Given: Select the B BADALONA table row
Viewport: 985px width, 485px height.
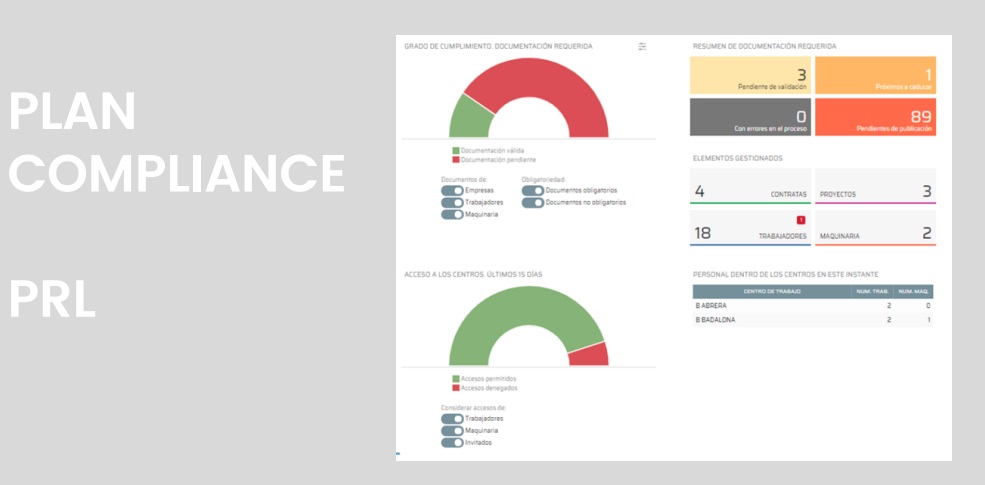Looking at the screenshot, I should click(x=812, y=320).
